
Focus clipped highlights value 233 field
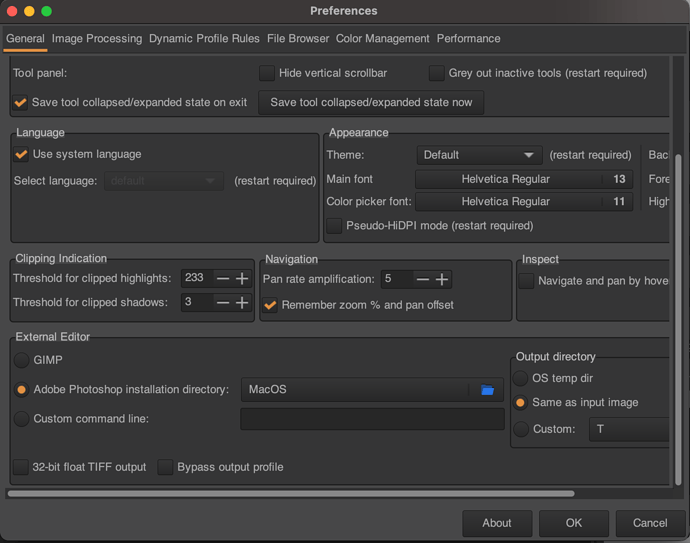click(x=197, y=278)
